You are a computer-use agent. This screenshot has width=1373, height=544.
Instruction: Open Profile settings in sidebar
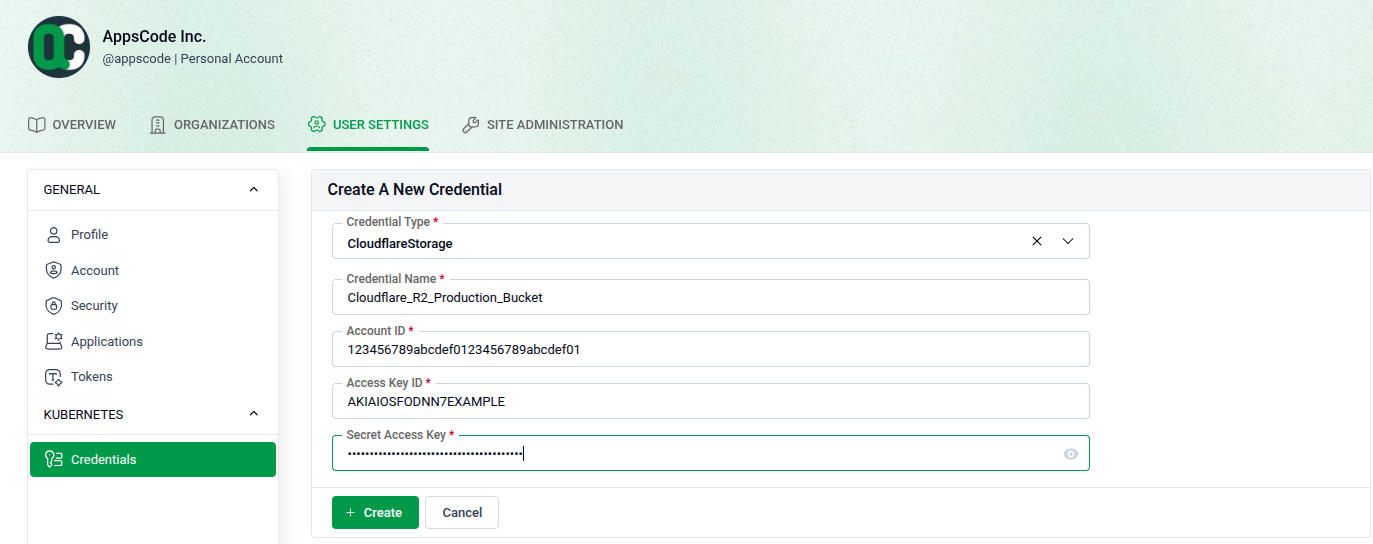pyautogui.click(x=153, y=235)
